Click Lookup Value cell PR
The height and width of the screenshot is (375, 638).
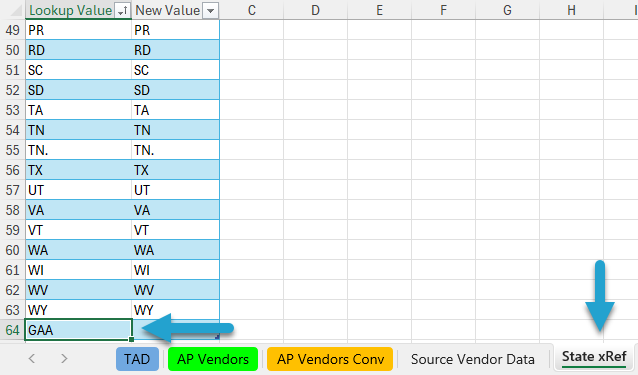coord(79,30)
